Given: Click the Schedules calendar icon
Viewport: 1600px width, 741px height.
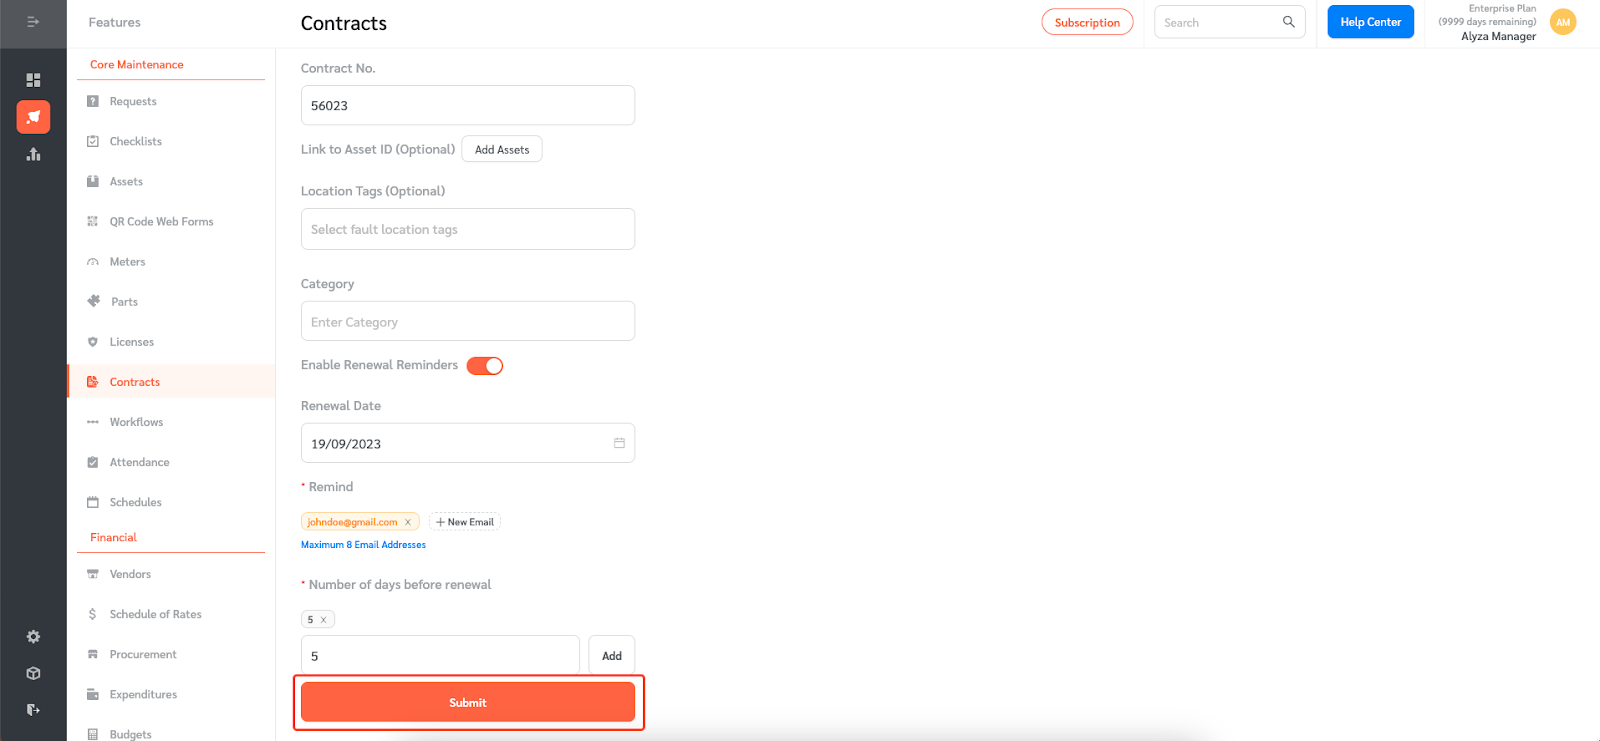Looking at the screenshot, I should tap(93, 502).
